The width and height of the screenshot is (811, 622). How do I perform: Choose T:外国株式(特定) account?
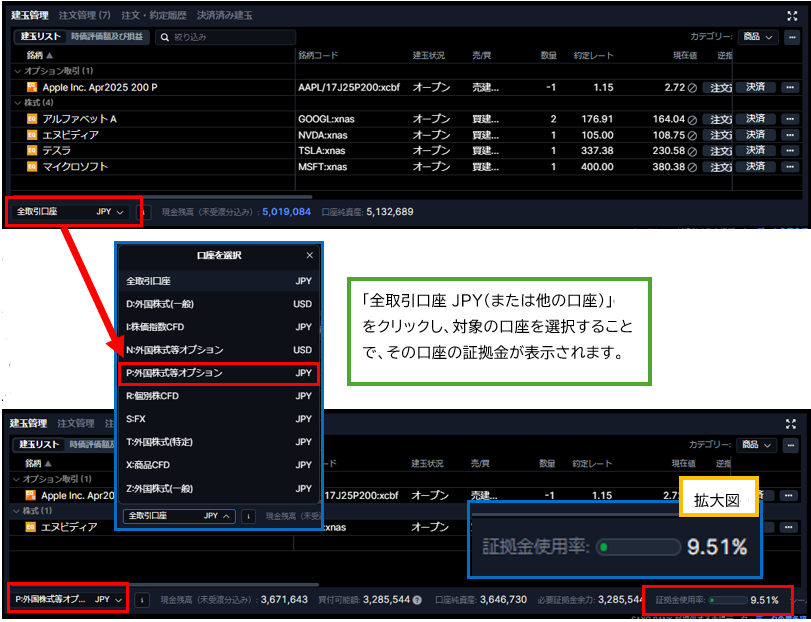[219, 442]
